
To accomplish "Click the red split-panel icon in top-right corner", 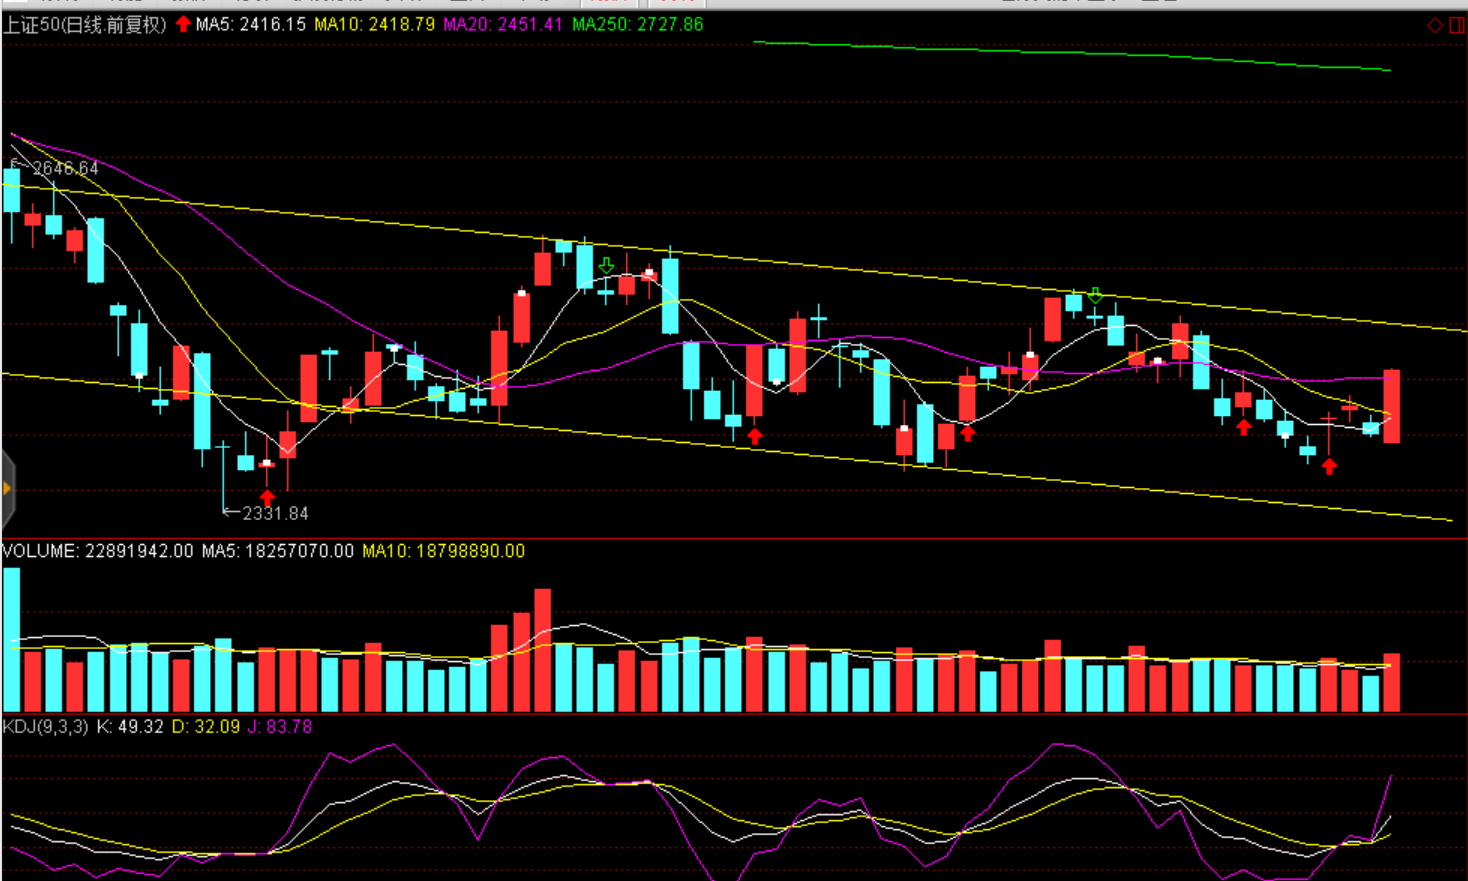I will pyautogui.click(x=1457, y=25).
